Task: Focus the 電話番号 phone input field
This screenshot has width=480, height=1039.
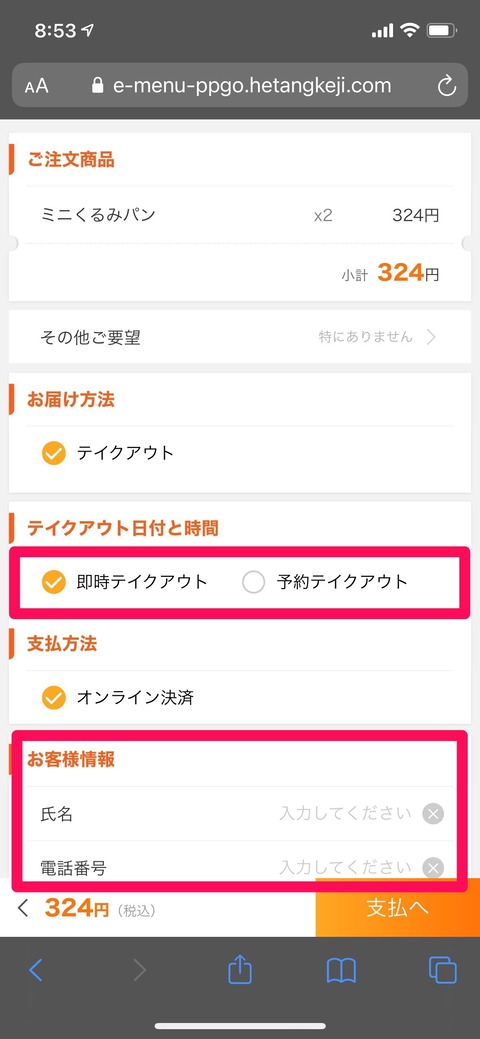Action: pyautogui.click(x=240, y=867)
